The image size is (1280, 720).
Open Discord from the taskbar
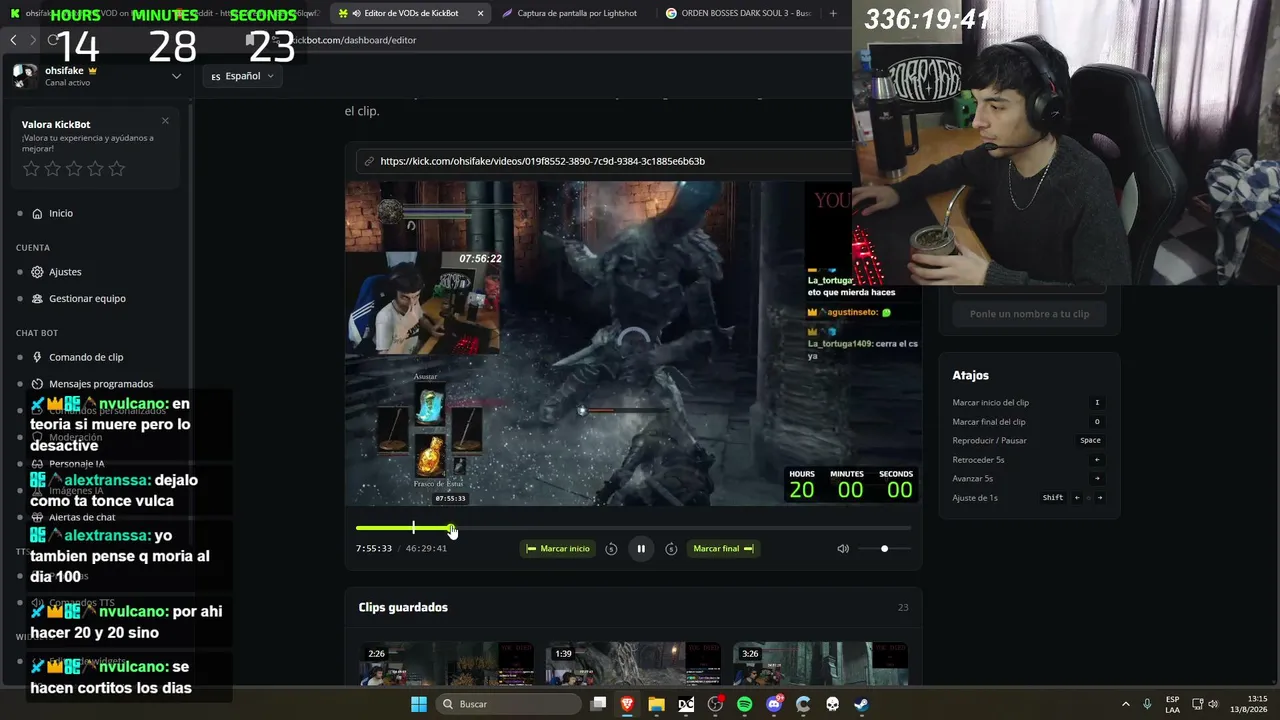[774, 704]
